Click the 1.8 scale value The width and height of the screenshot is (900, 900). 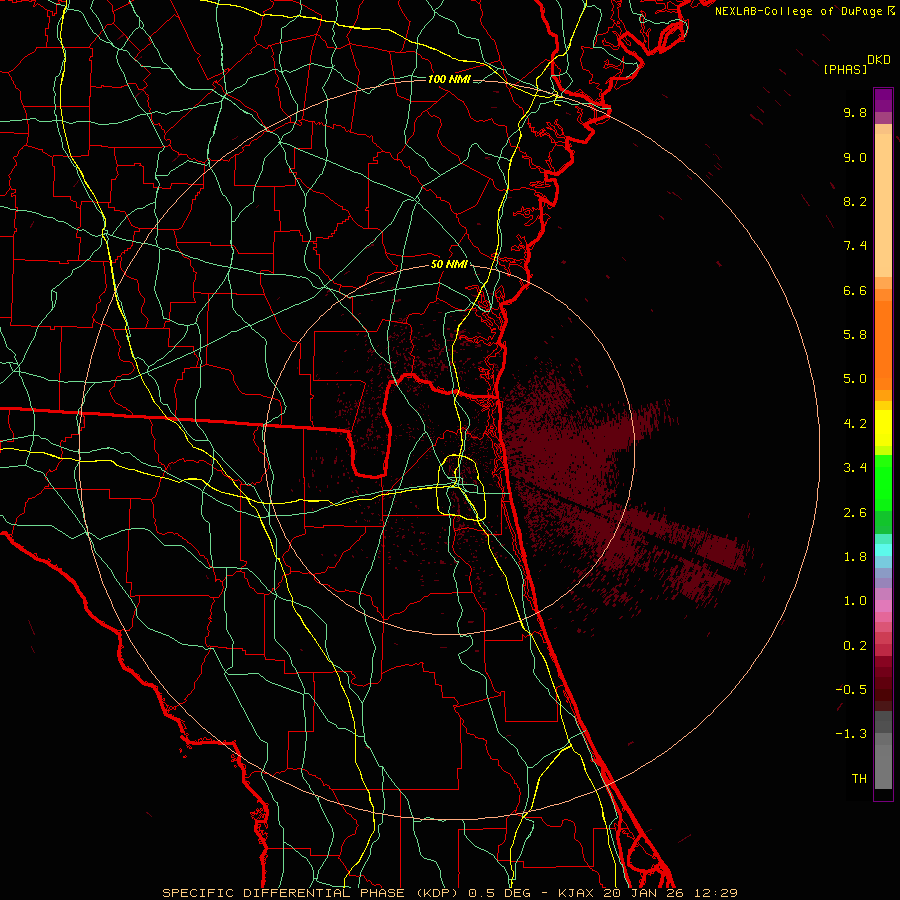pyautogui.click(x=855, y=557)
